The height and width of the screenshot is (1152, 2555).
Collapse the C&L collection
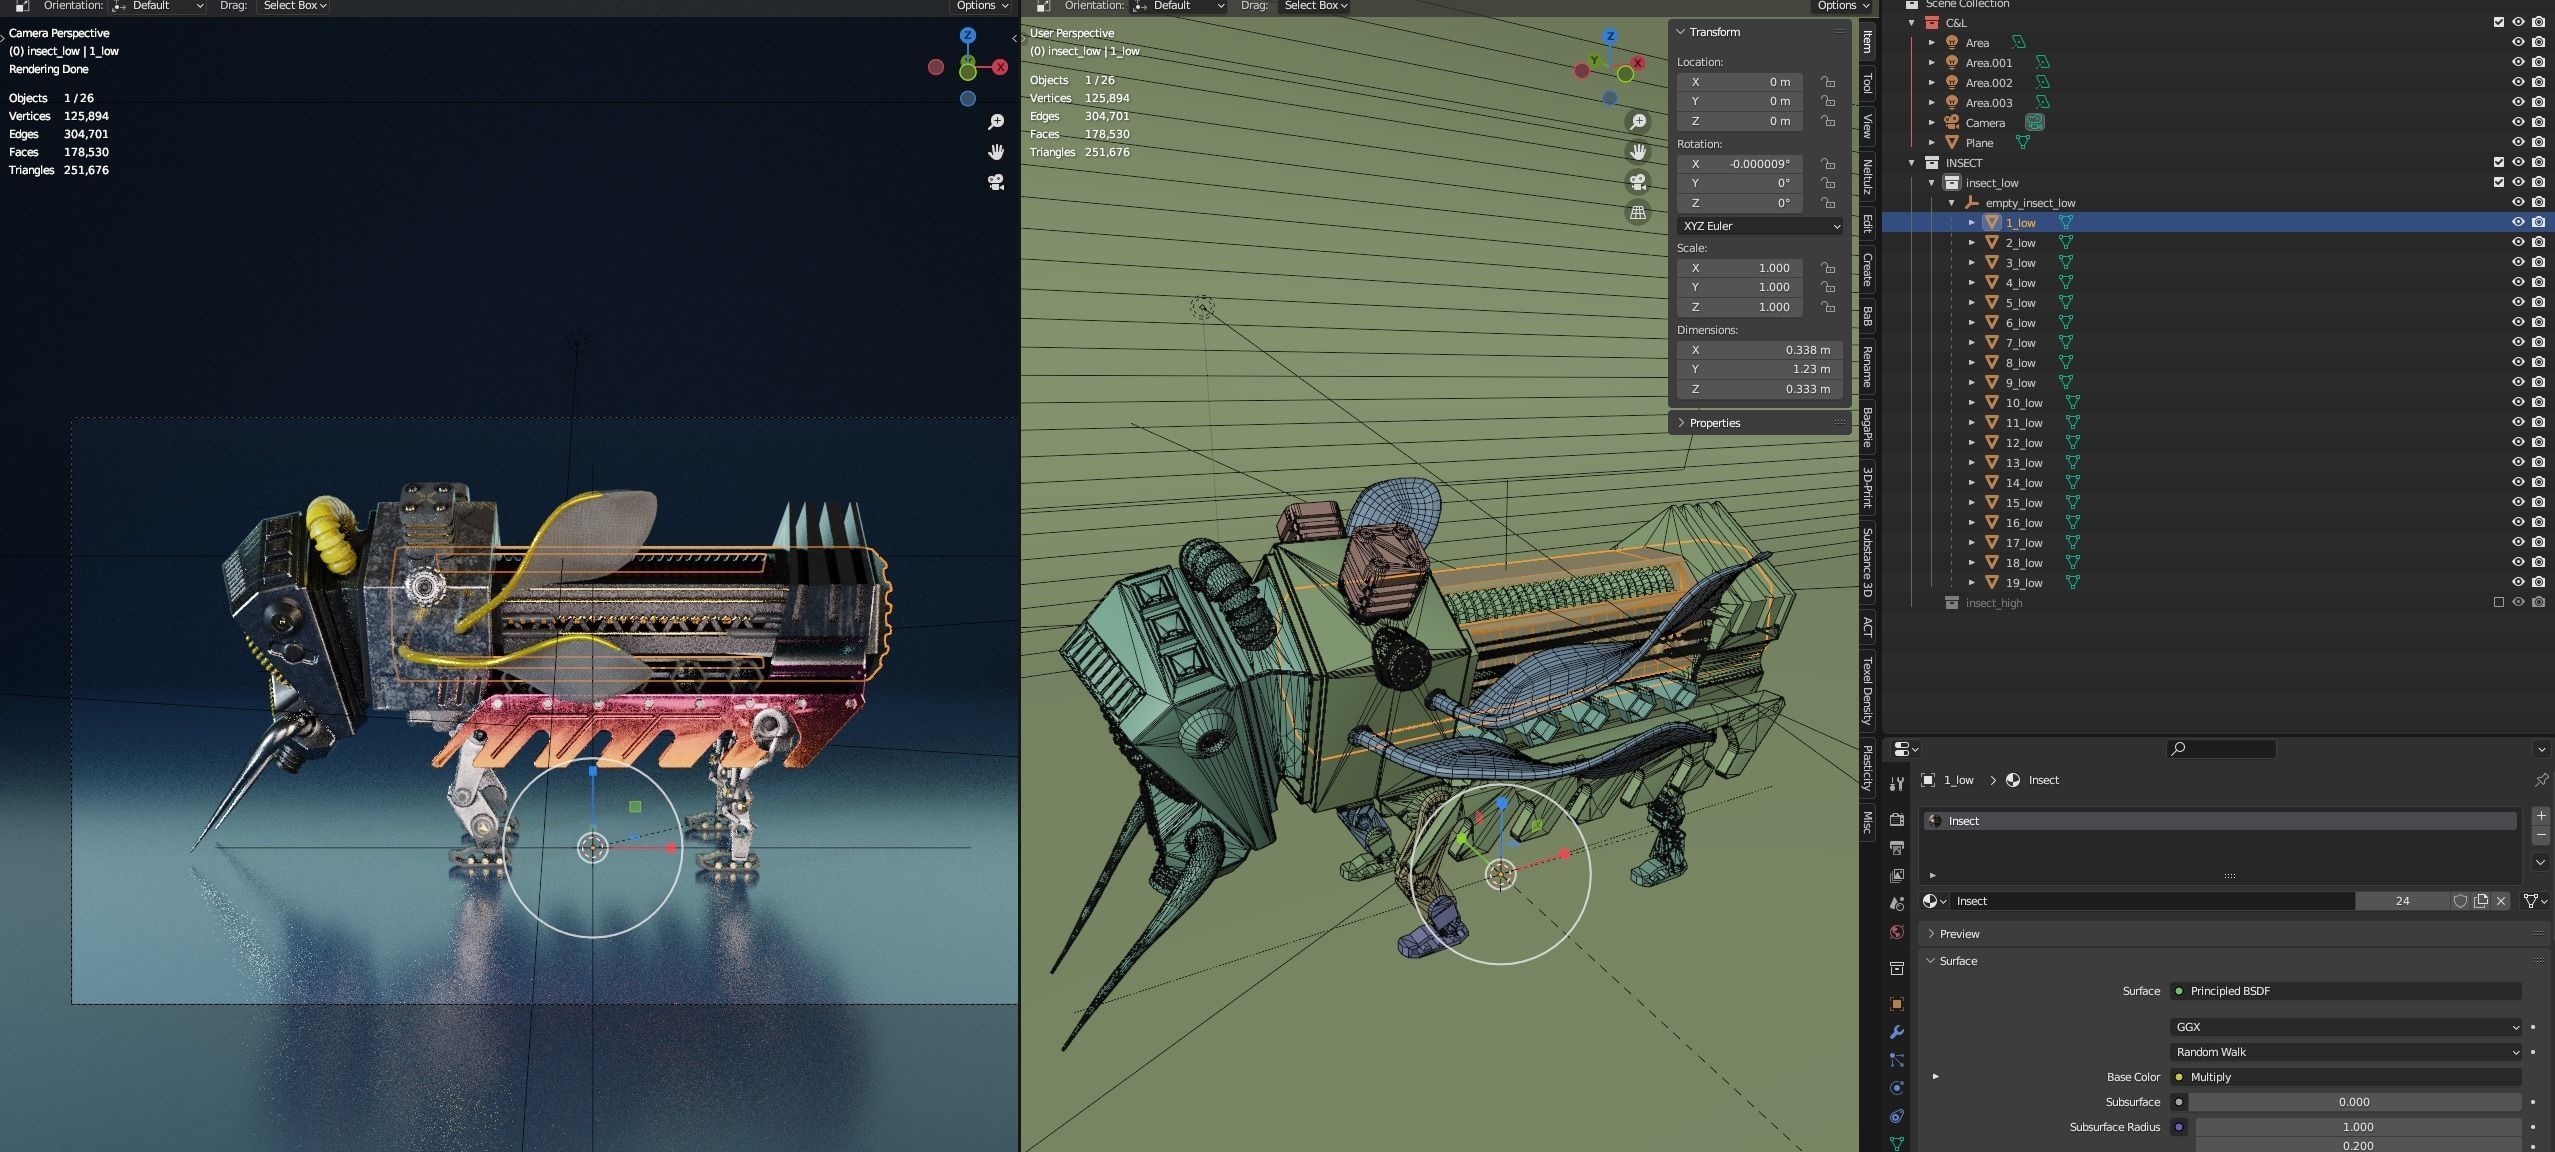(1912, 22)
